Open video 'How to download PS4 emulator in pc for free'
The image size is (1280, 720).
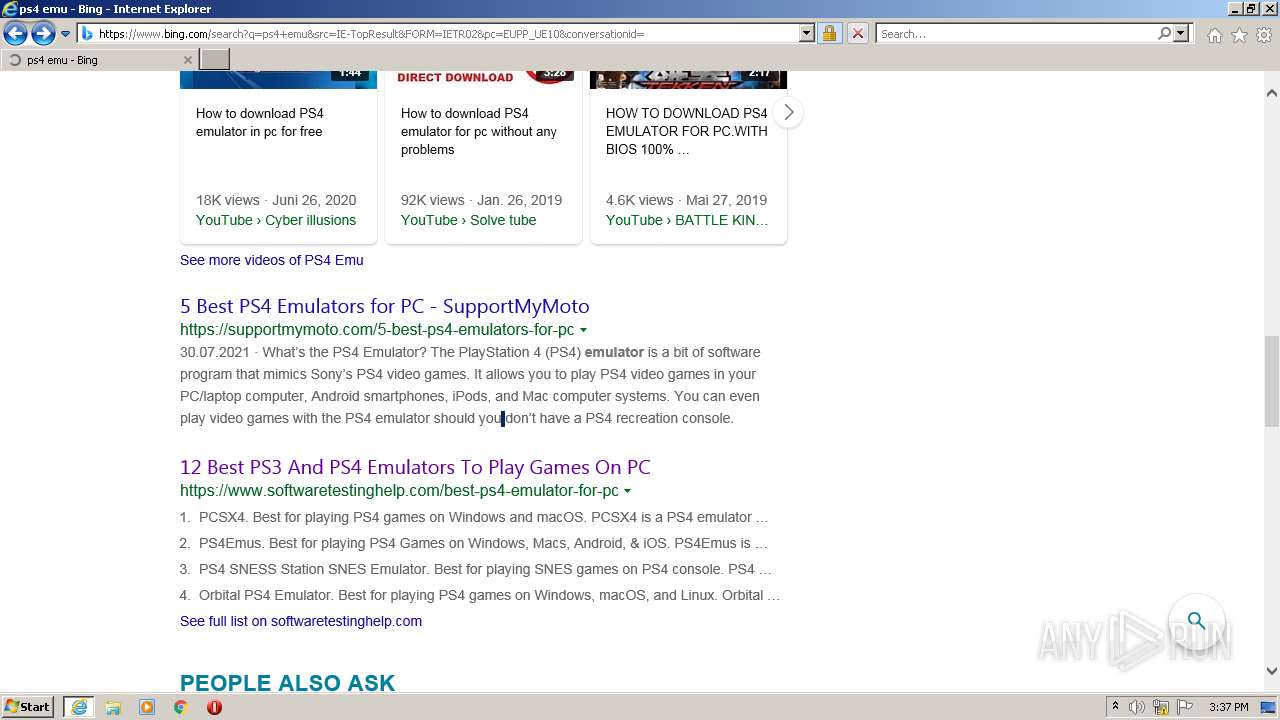[260, 122]
